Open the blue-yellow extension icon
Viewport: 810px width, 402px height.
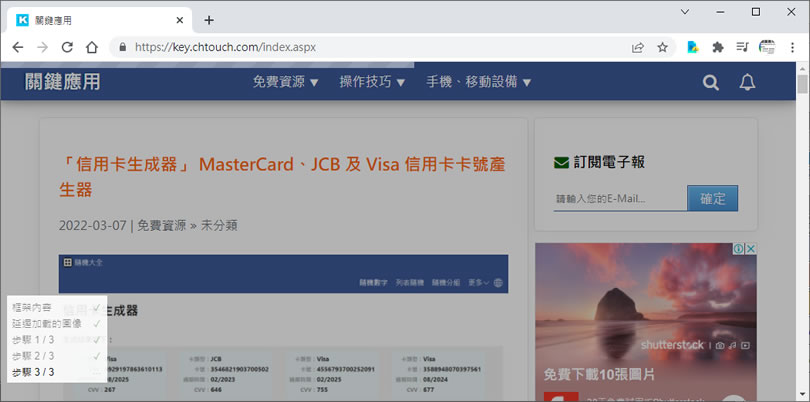coord(693,47)
